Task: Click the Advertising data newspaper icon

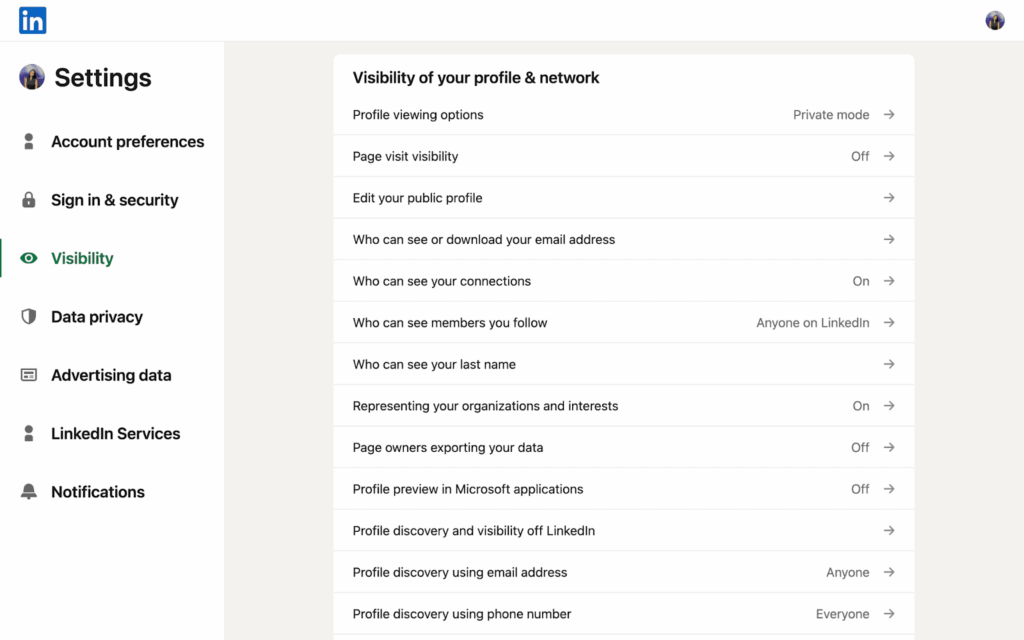Action: 29,375
